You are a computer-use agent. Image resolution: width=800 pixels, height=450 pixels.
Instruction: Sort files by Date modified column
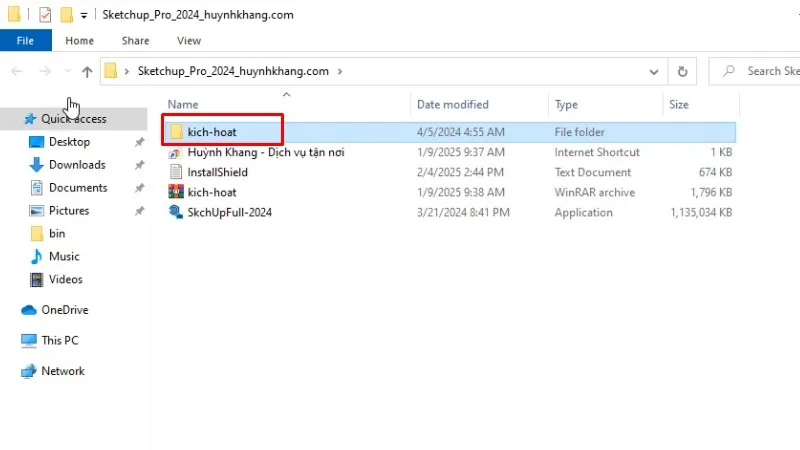point(453,104)
